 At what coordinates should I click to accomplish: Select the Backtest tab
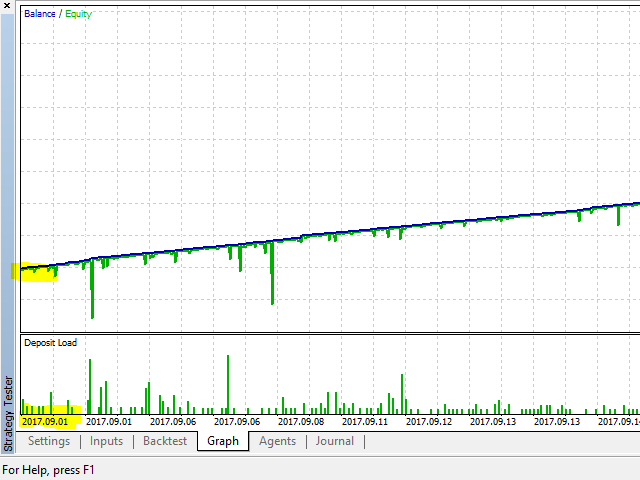point(165,441)
